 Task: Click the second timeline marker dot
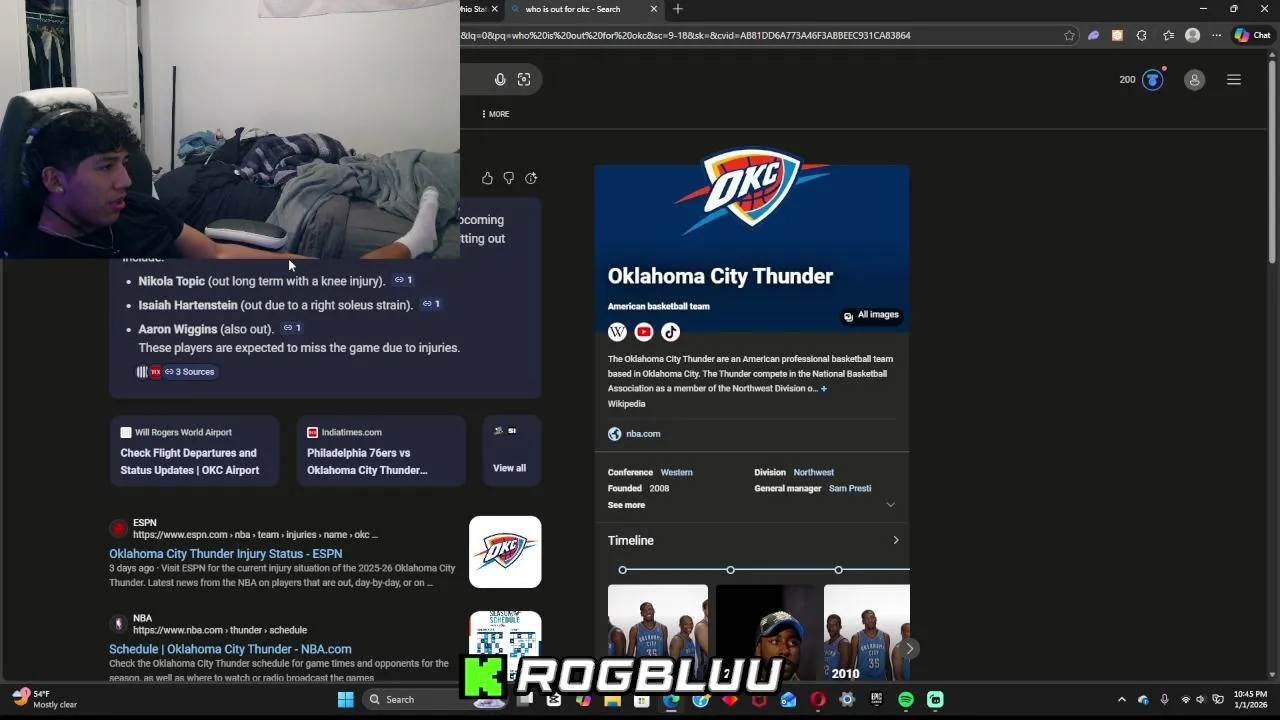click(x=731, y=570)
